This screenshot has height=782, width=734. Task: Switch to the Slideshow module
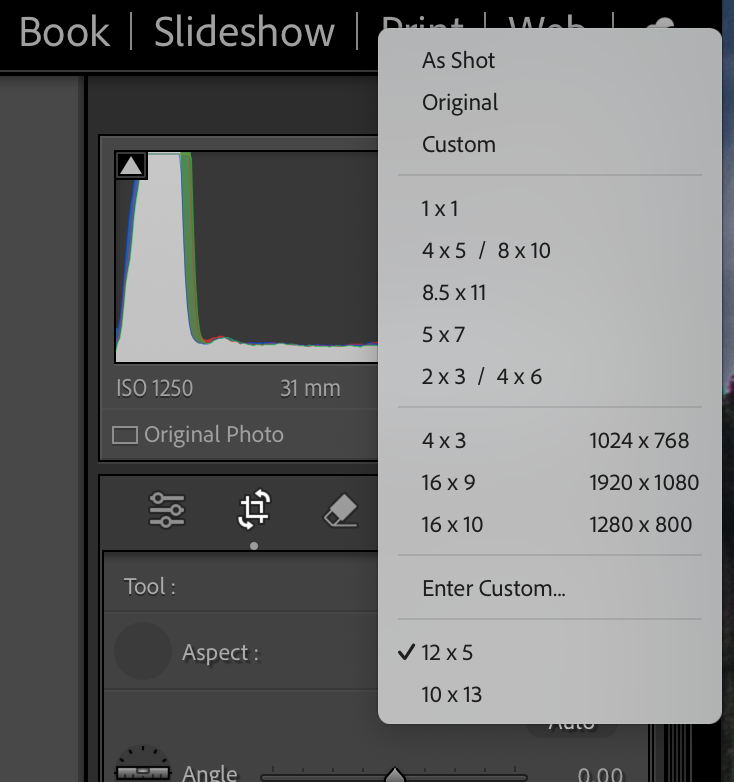(244, 32)
